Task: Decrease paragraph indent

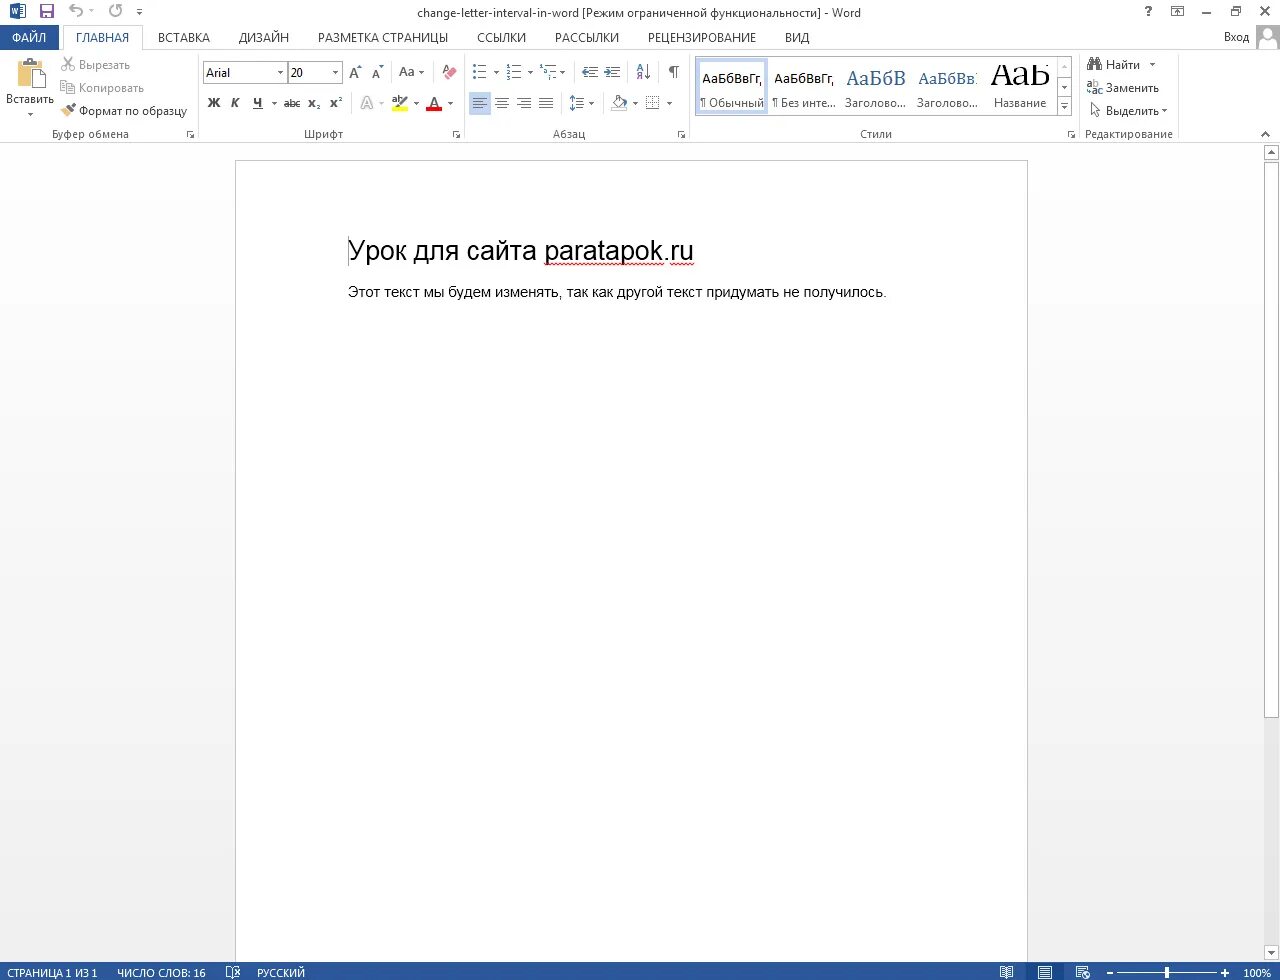Action: tap(589, 72)
